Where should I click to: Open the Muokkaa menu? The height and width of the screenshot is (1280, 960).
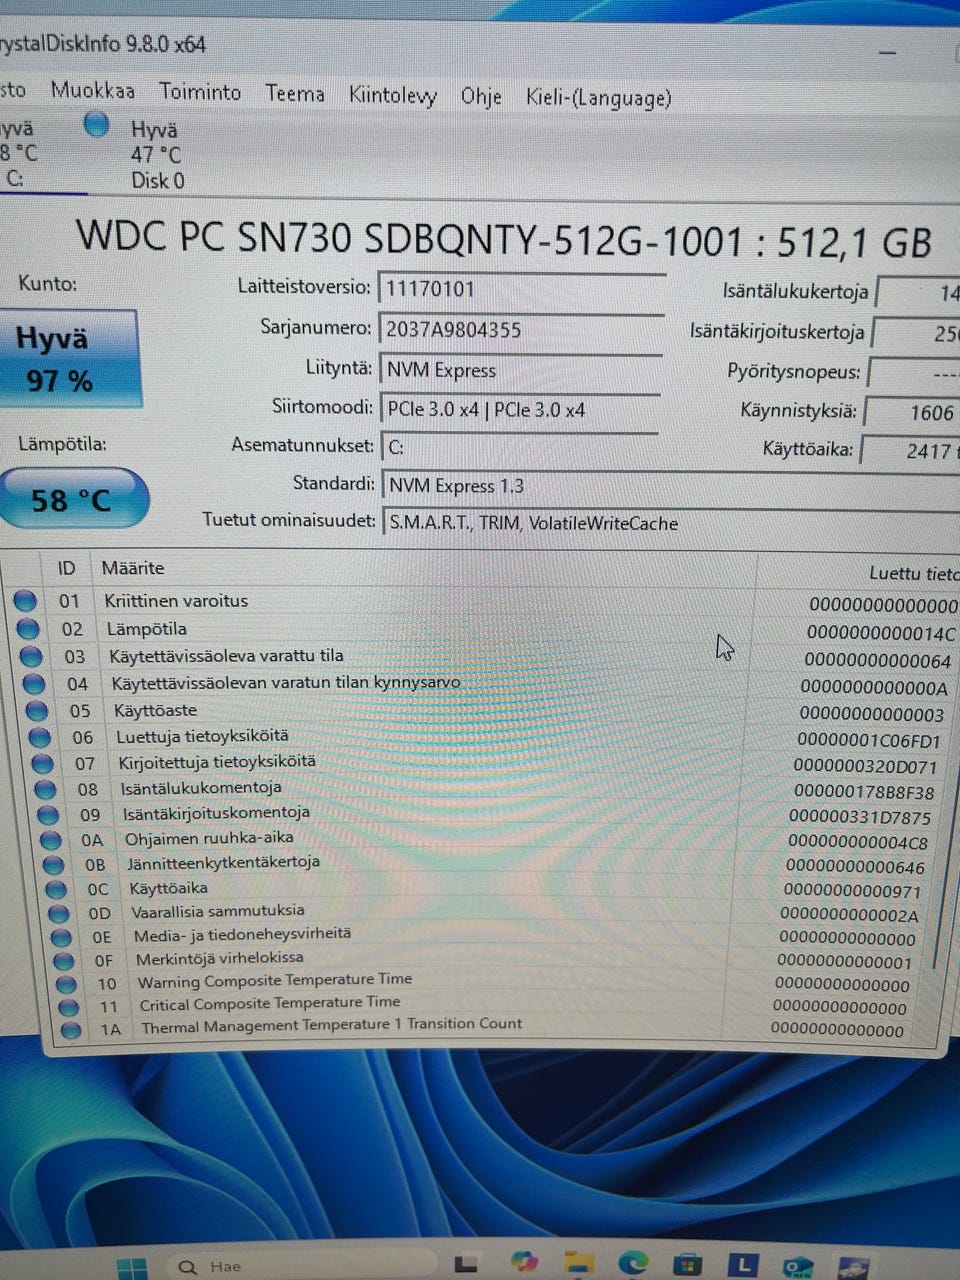[x=92, y=90]
